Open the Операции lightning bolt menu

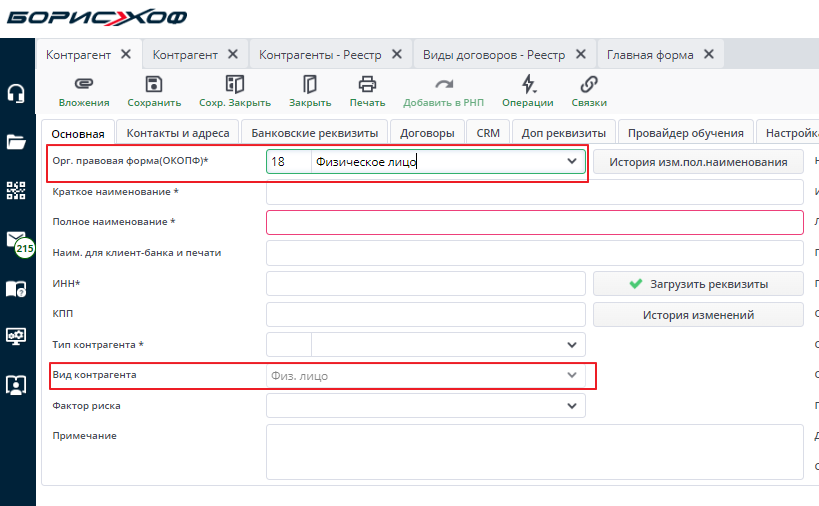tap(528, 84)
